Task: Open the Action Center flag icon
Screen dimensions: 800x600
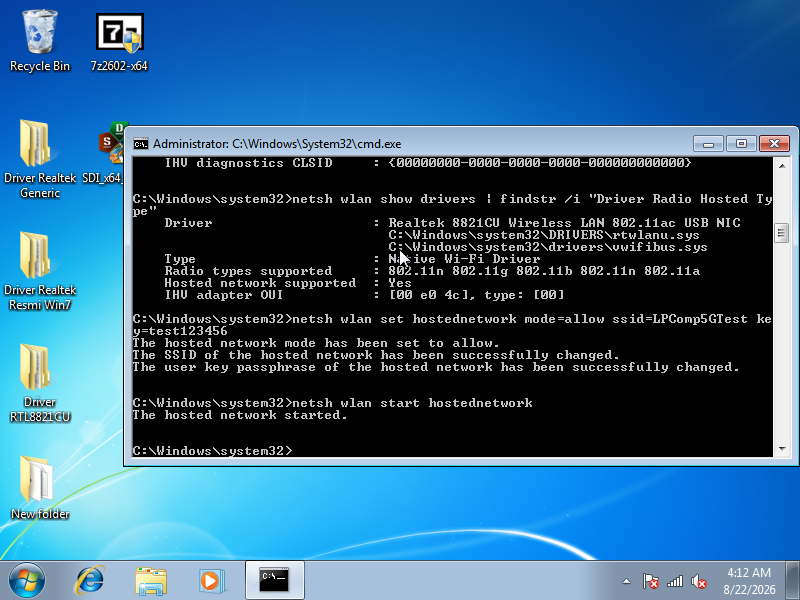Action: click(650, 581)
